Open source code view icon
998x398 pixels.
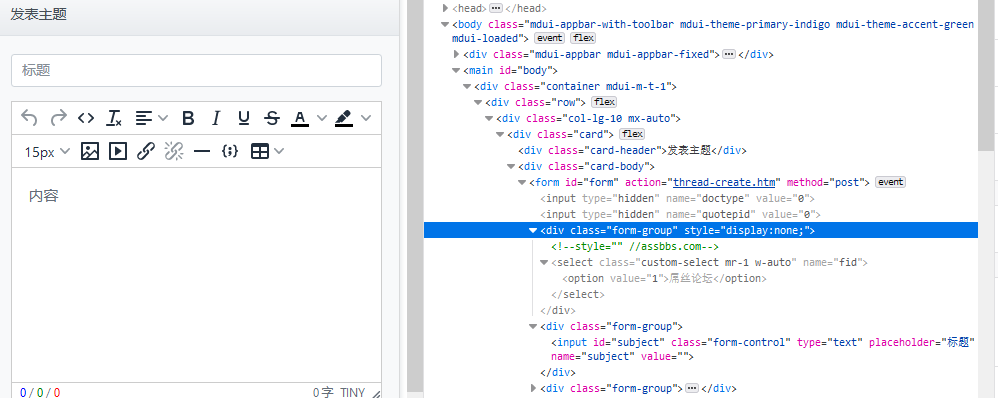(x=86, y=118)
